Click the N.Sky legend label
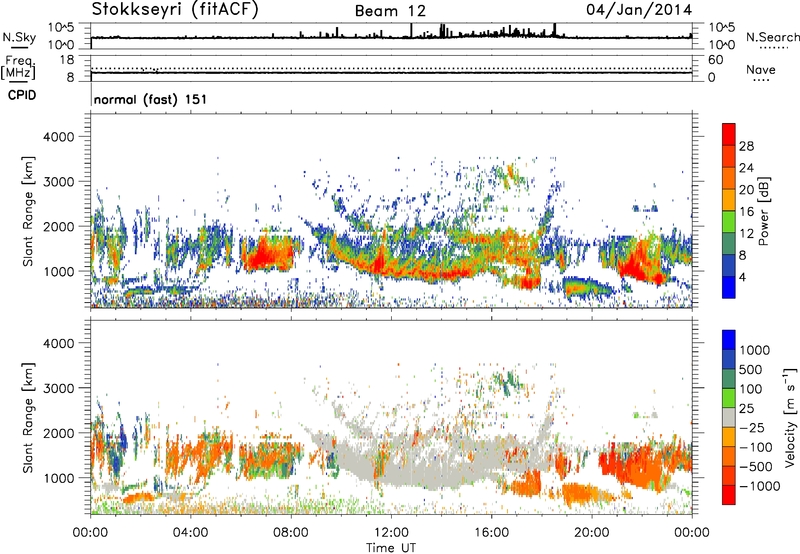 tap(19, 37)
